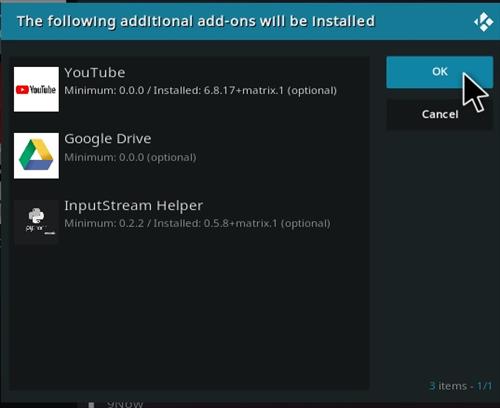Click Google Drive's Minimum 0.0.0 optional line
The image size is (500, 408).
pyautogui.click(x=130, y=157)
